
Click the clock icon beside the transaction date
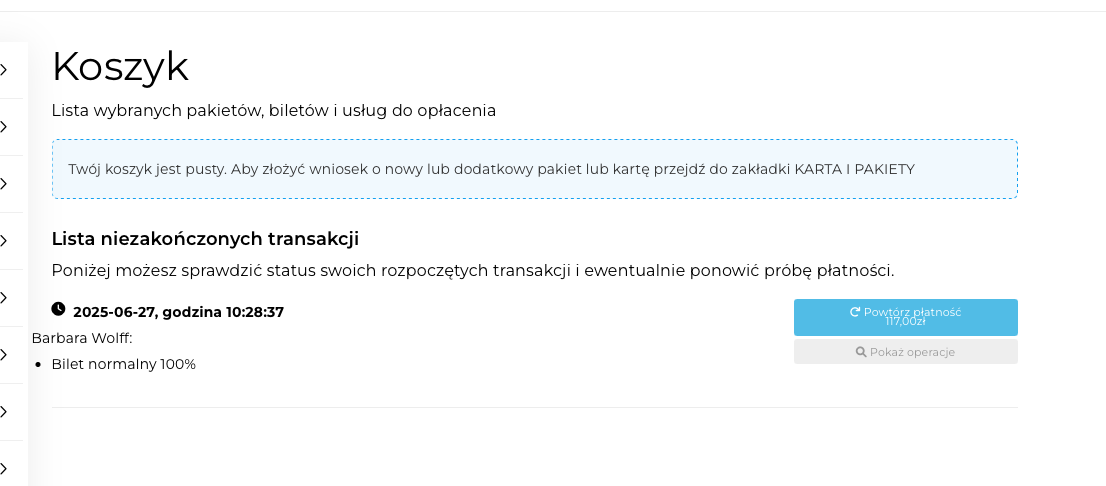tap(58, 310)
